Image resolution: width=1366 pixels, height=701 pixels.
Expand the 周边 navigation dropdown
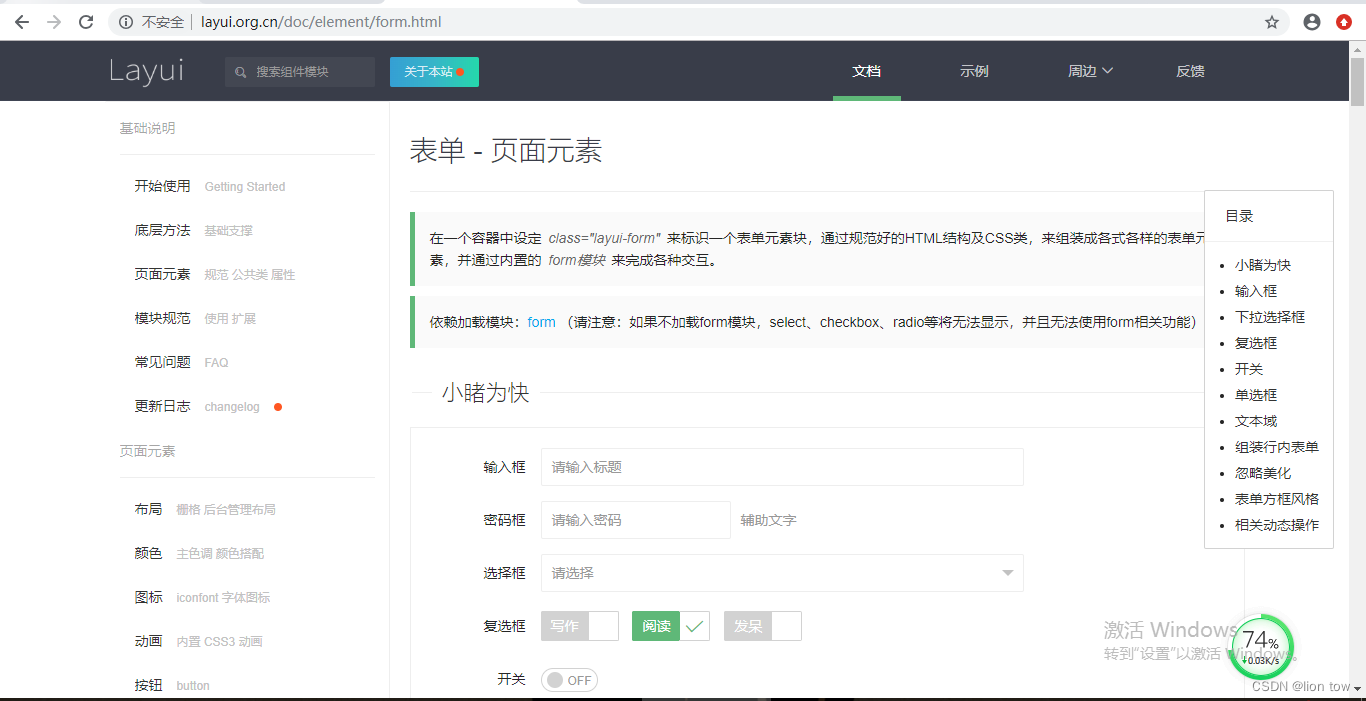(x=1090, y=71)
